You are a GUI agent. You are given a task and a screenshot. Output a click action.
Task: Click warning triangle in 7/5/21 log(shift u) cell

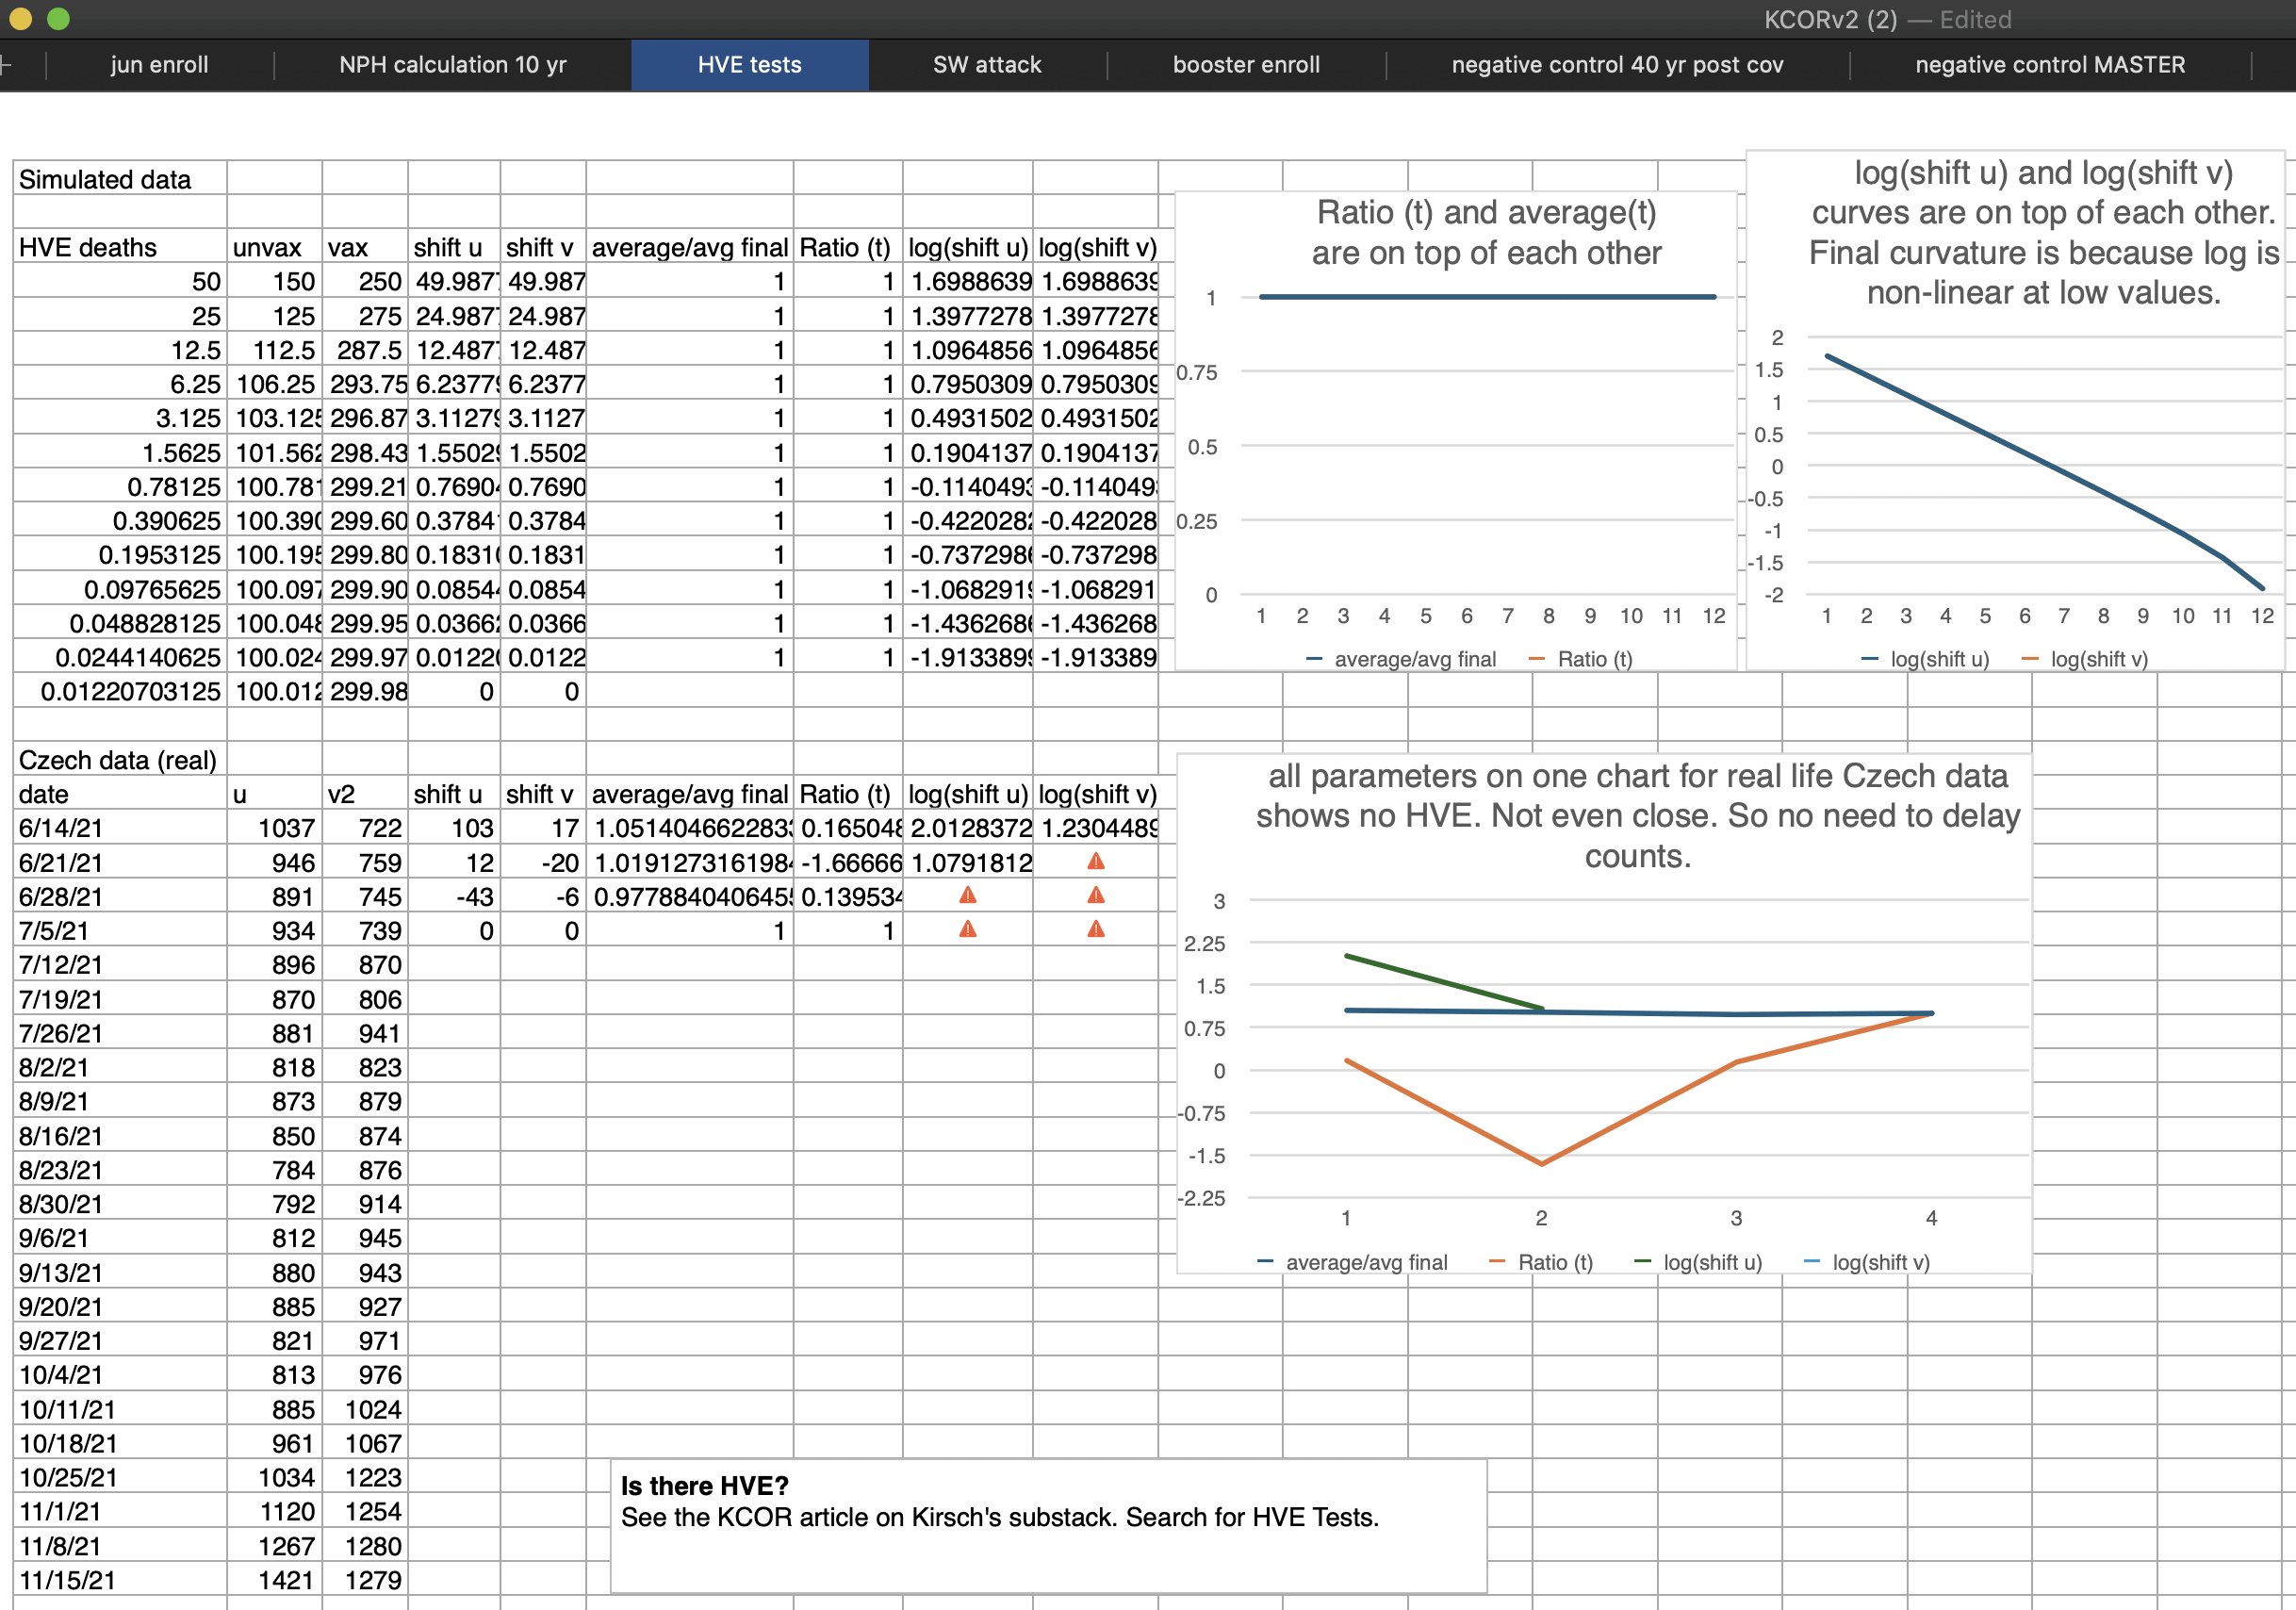click(967, 929)
